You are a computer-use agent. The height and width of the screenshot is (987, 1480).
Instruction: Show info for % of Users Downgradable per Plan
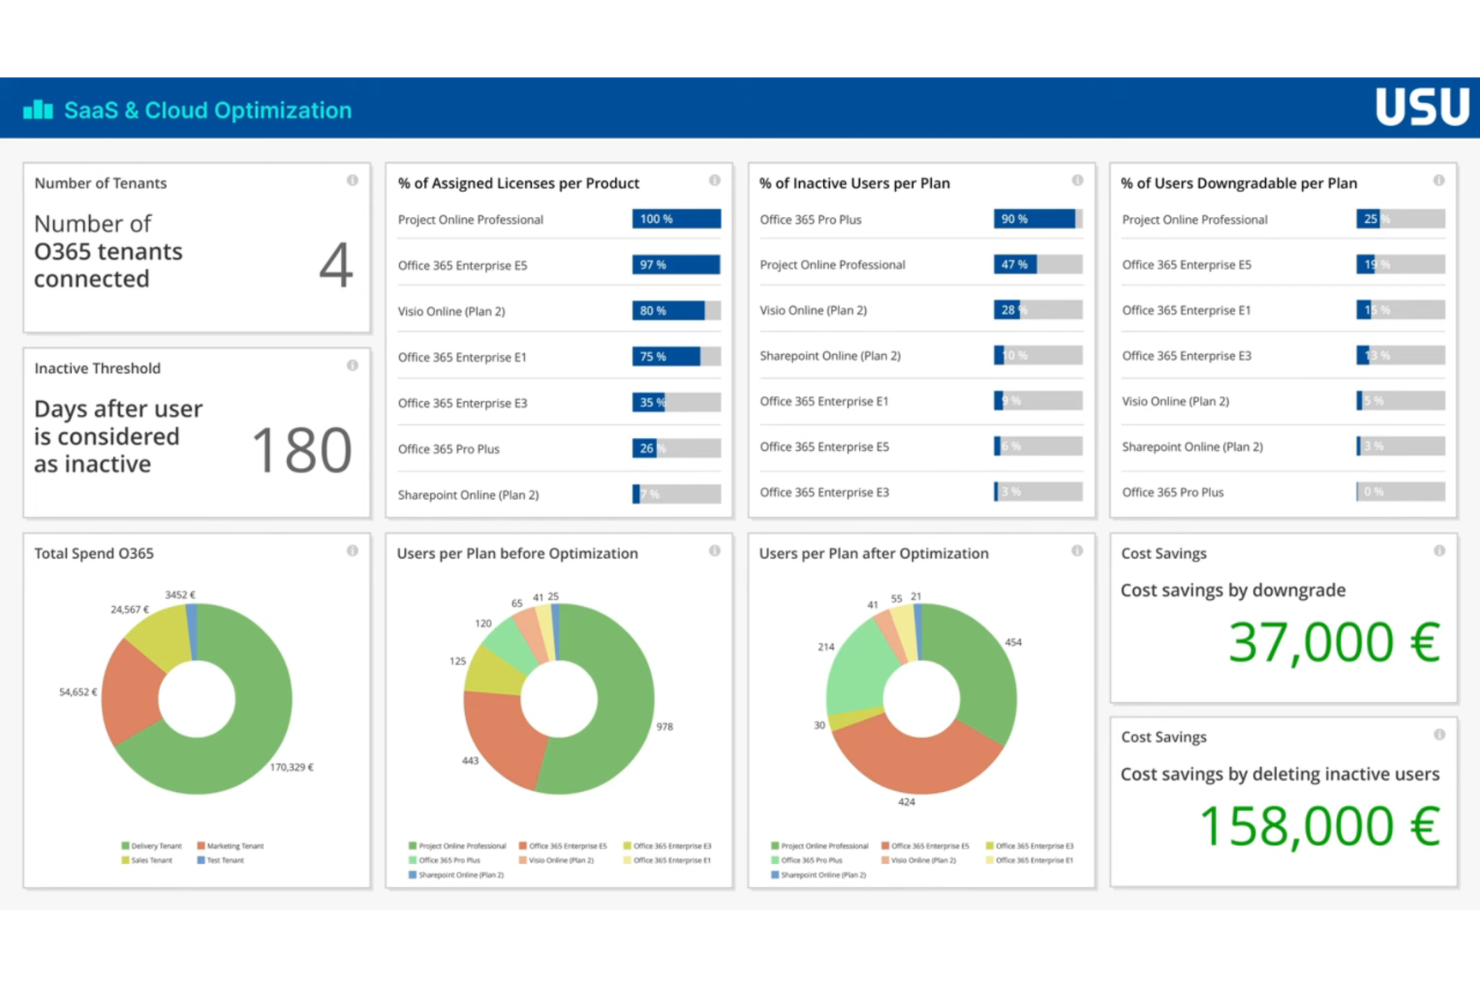point(1438,181)
